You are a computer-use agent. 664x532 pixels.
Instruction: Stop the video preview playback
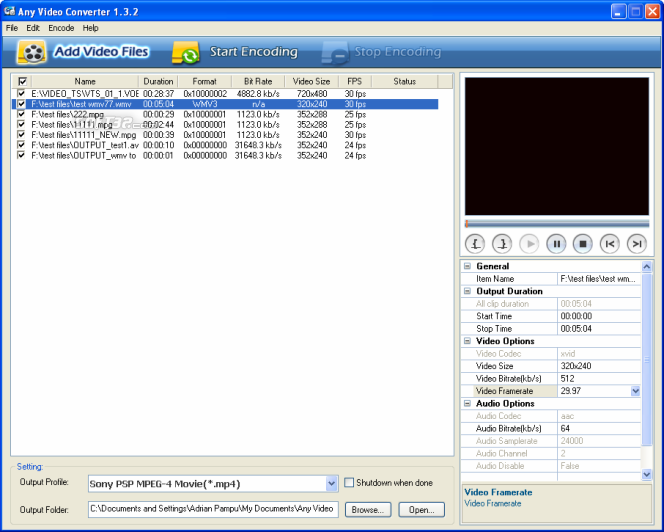point(583,244)
